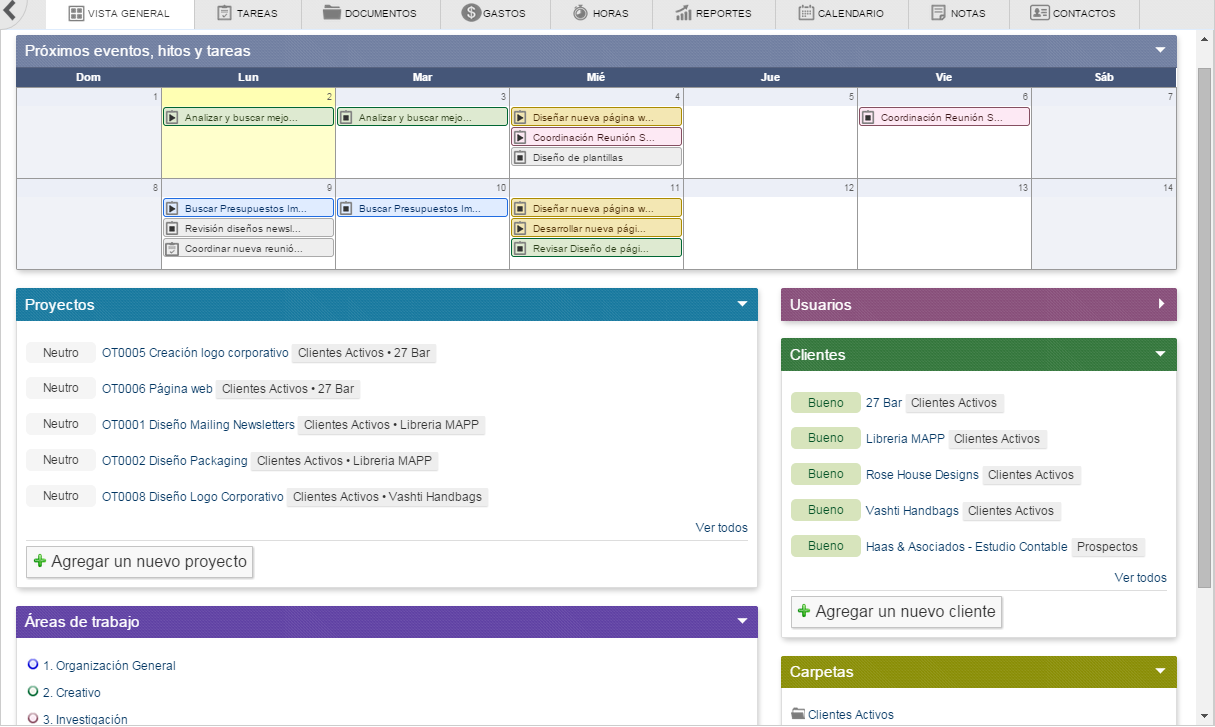Click the Documentos folder icon

(x=332, y=13)
